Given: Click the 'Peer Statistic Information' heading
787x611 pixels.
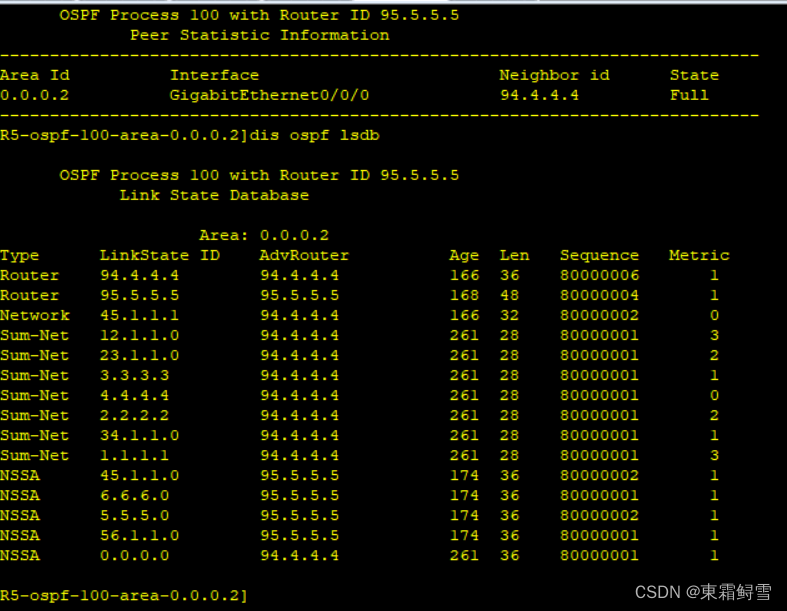Looking at the screenshot, I should point(259,35).
